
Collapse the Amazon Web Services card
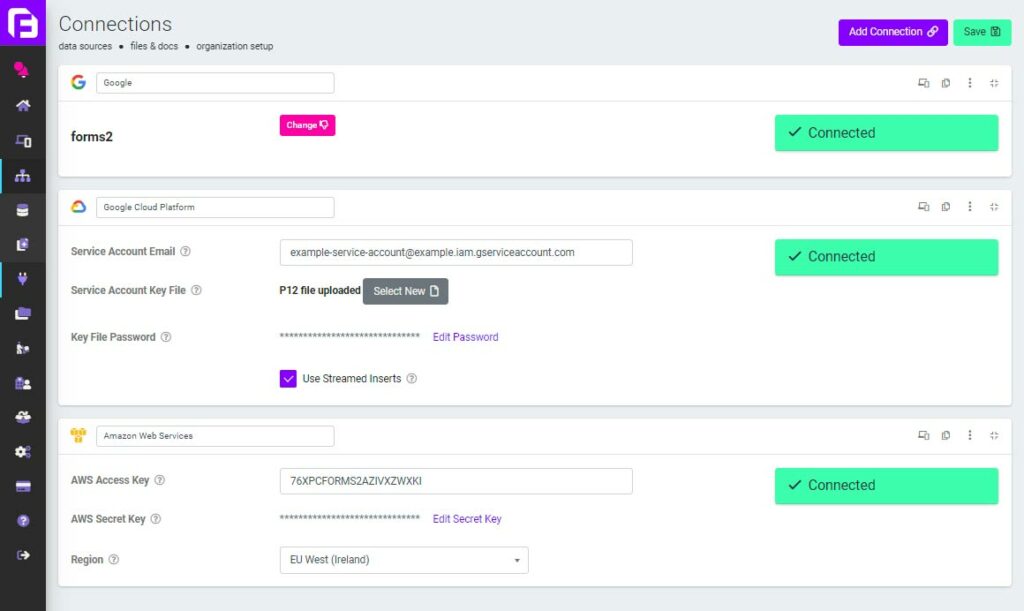[994, 435]
